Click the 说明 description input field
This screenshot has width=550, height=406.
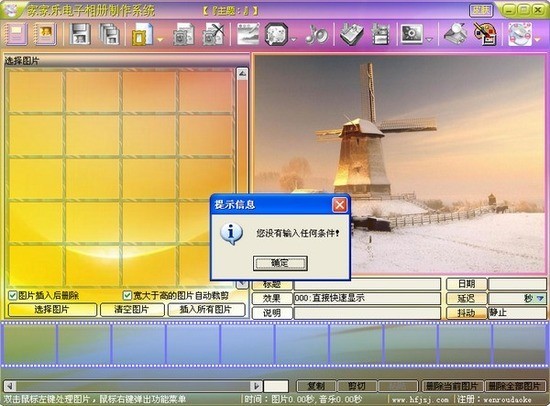pyautogui.click(x=367, y=313)
